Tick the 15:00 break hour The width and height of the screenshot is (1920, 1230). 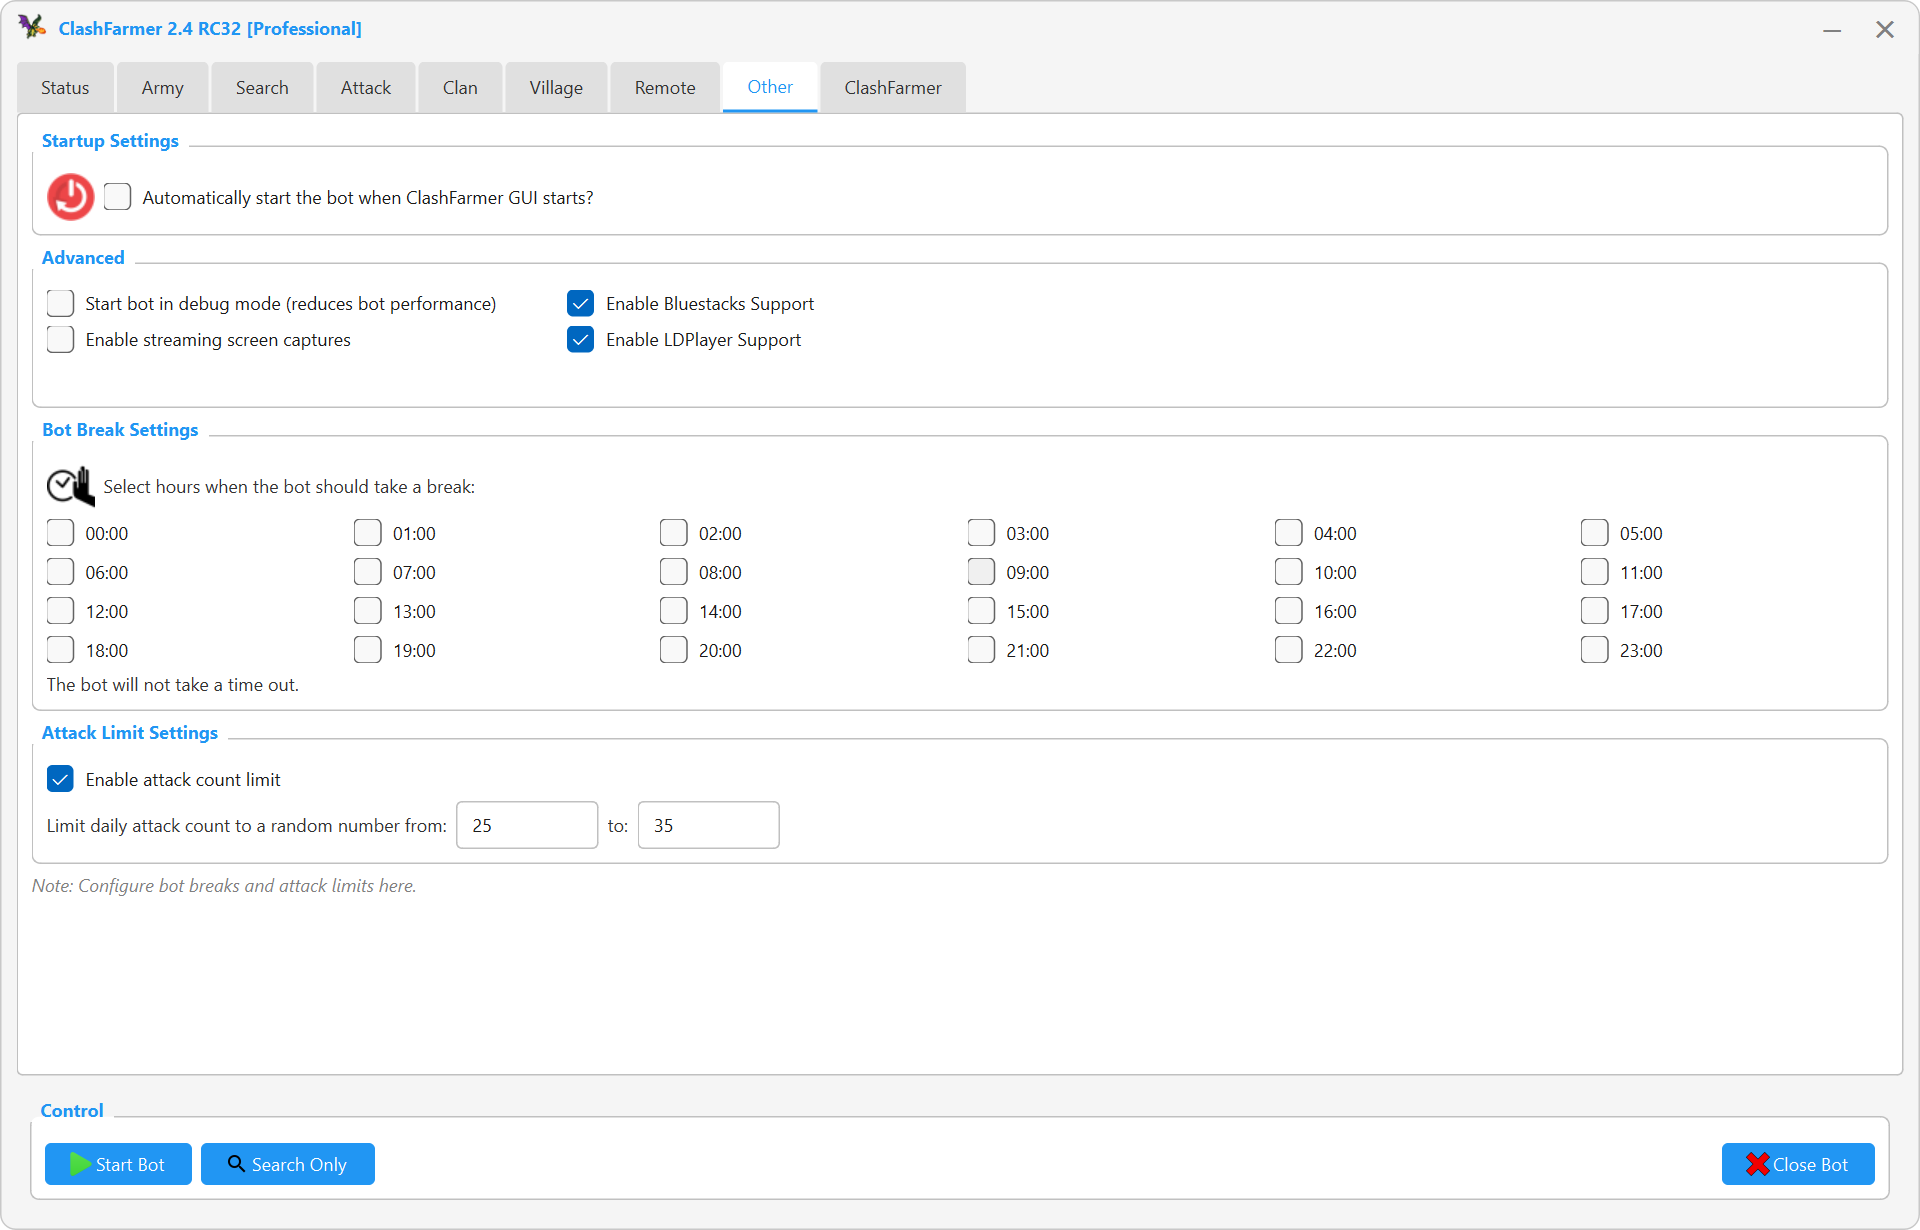981,610
